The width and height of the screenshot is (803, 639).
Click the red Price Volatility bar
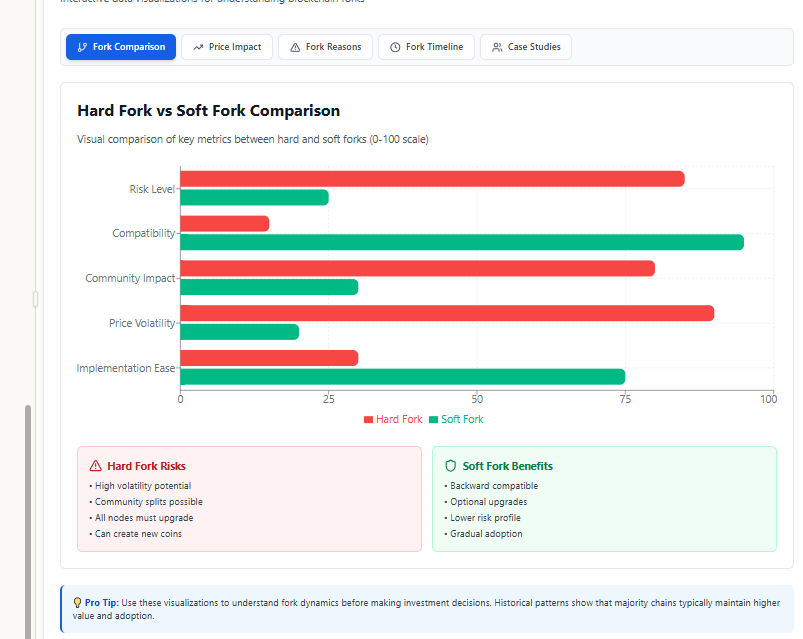pos(446,313)
